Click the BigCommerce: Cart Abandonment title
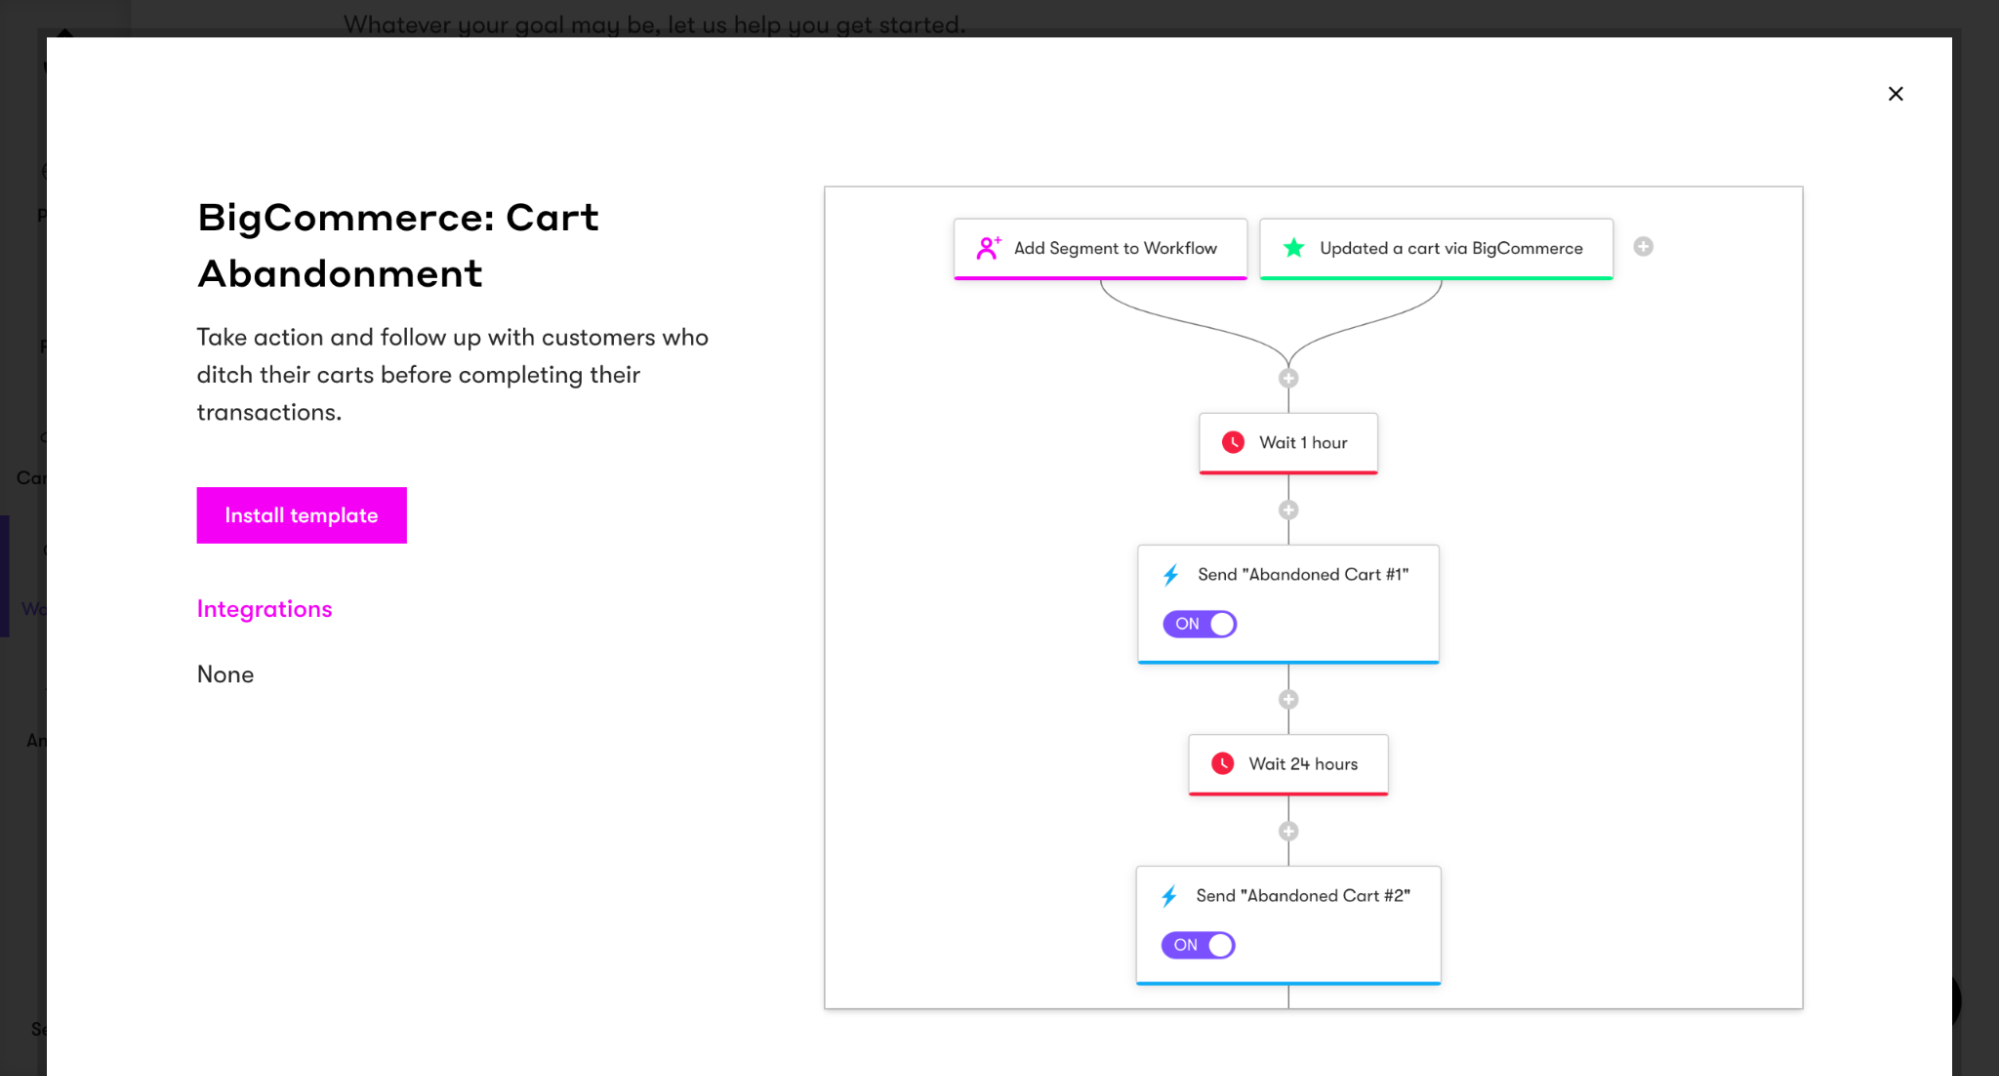Screen dimensions: 1999x1076 click(x=398, y=245)
